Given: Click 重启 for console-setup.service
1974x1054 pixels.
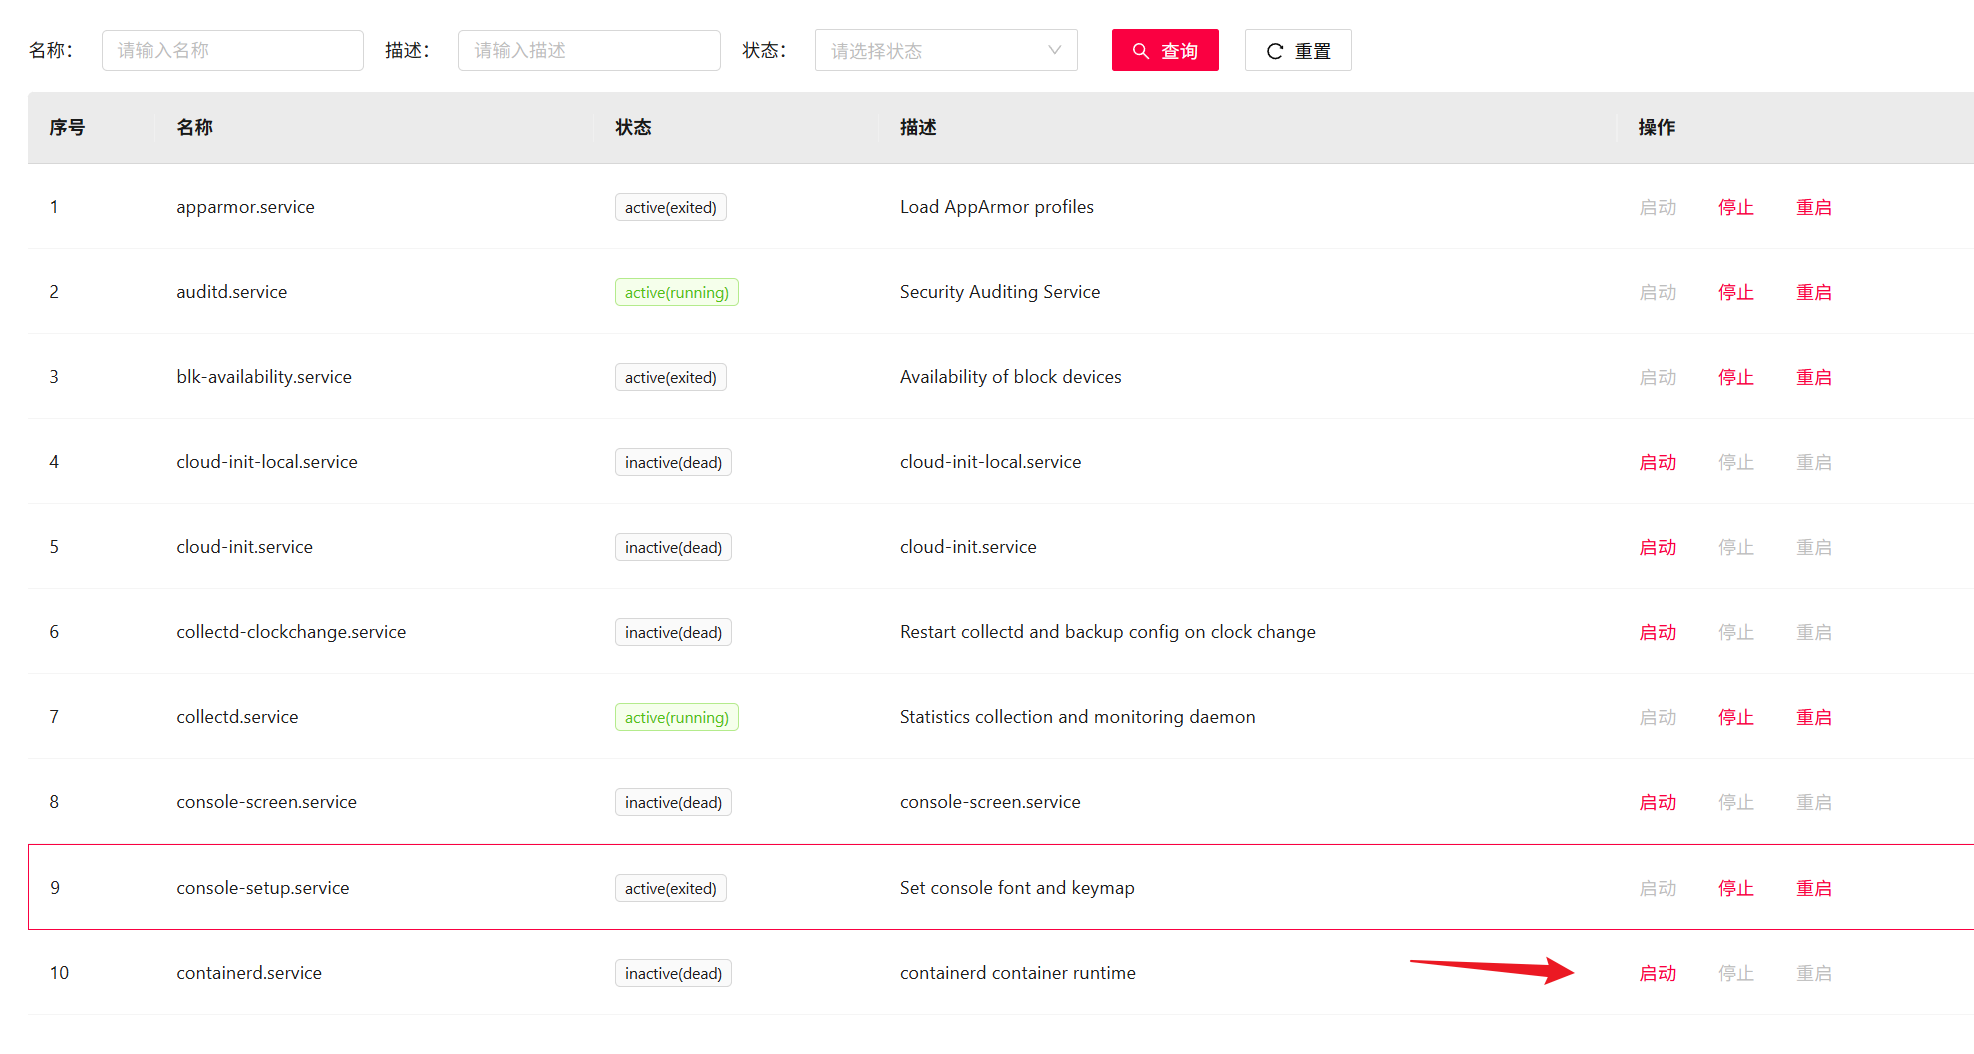Looking at the screenshot, I should [x=1814, y=888].
